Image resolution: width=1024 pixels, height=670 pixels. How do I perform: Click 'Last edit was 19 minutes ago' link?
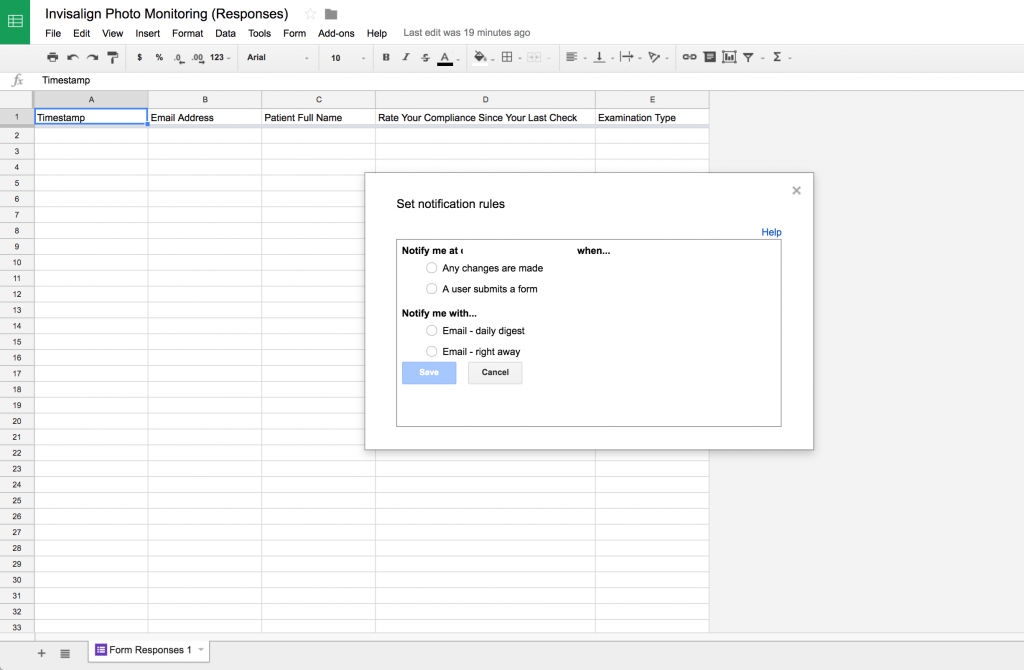466,33
